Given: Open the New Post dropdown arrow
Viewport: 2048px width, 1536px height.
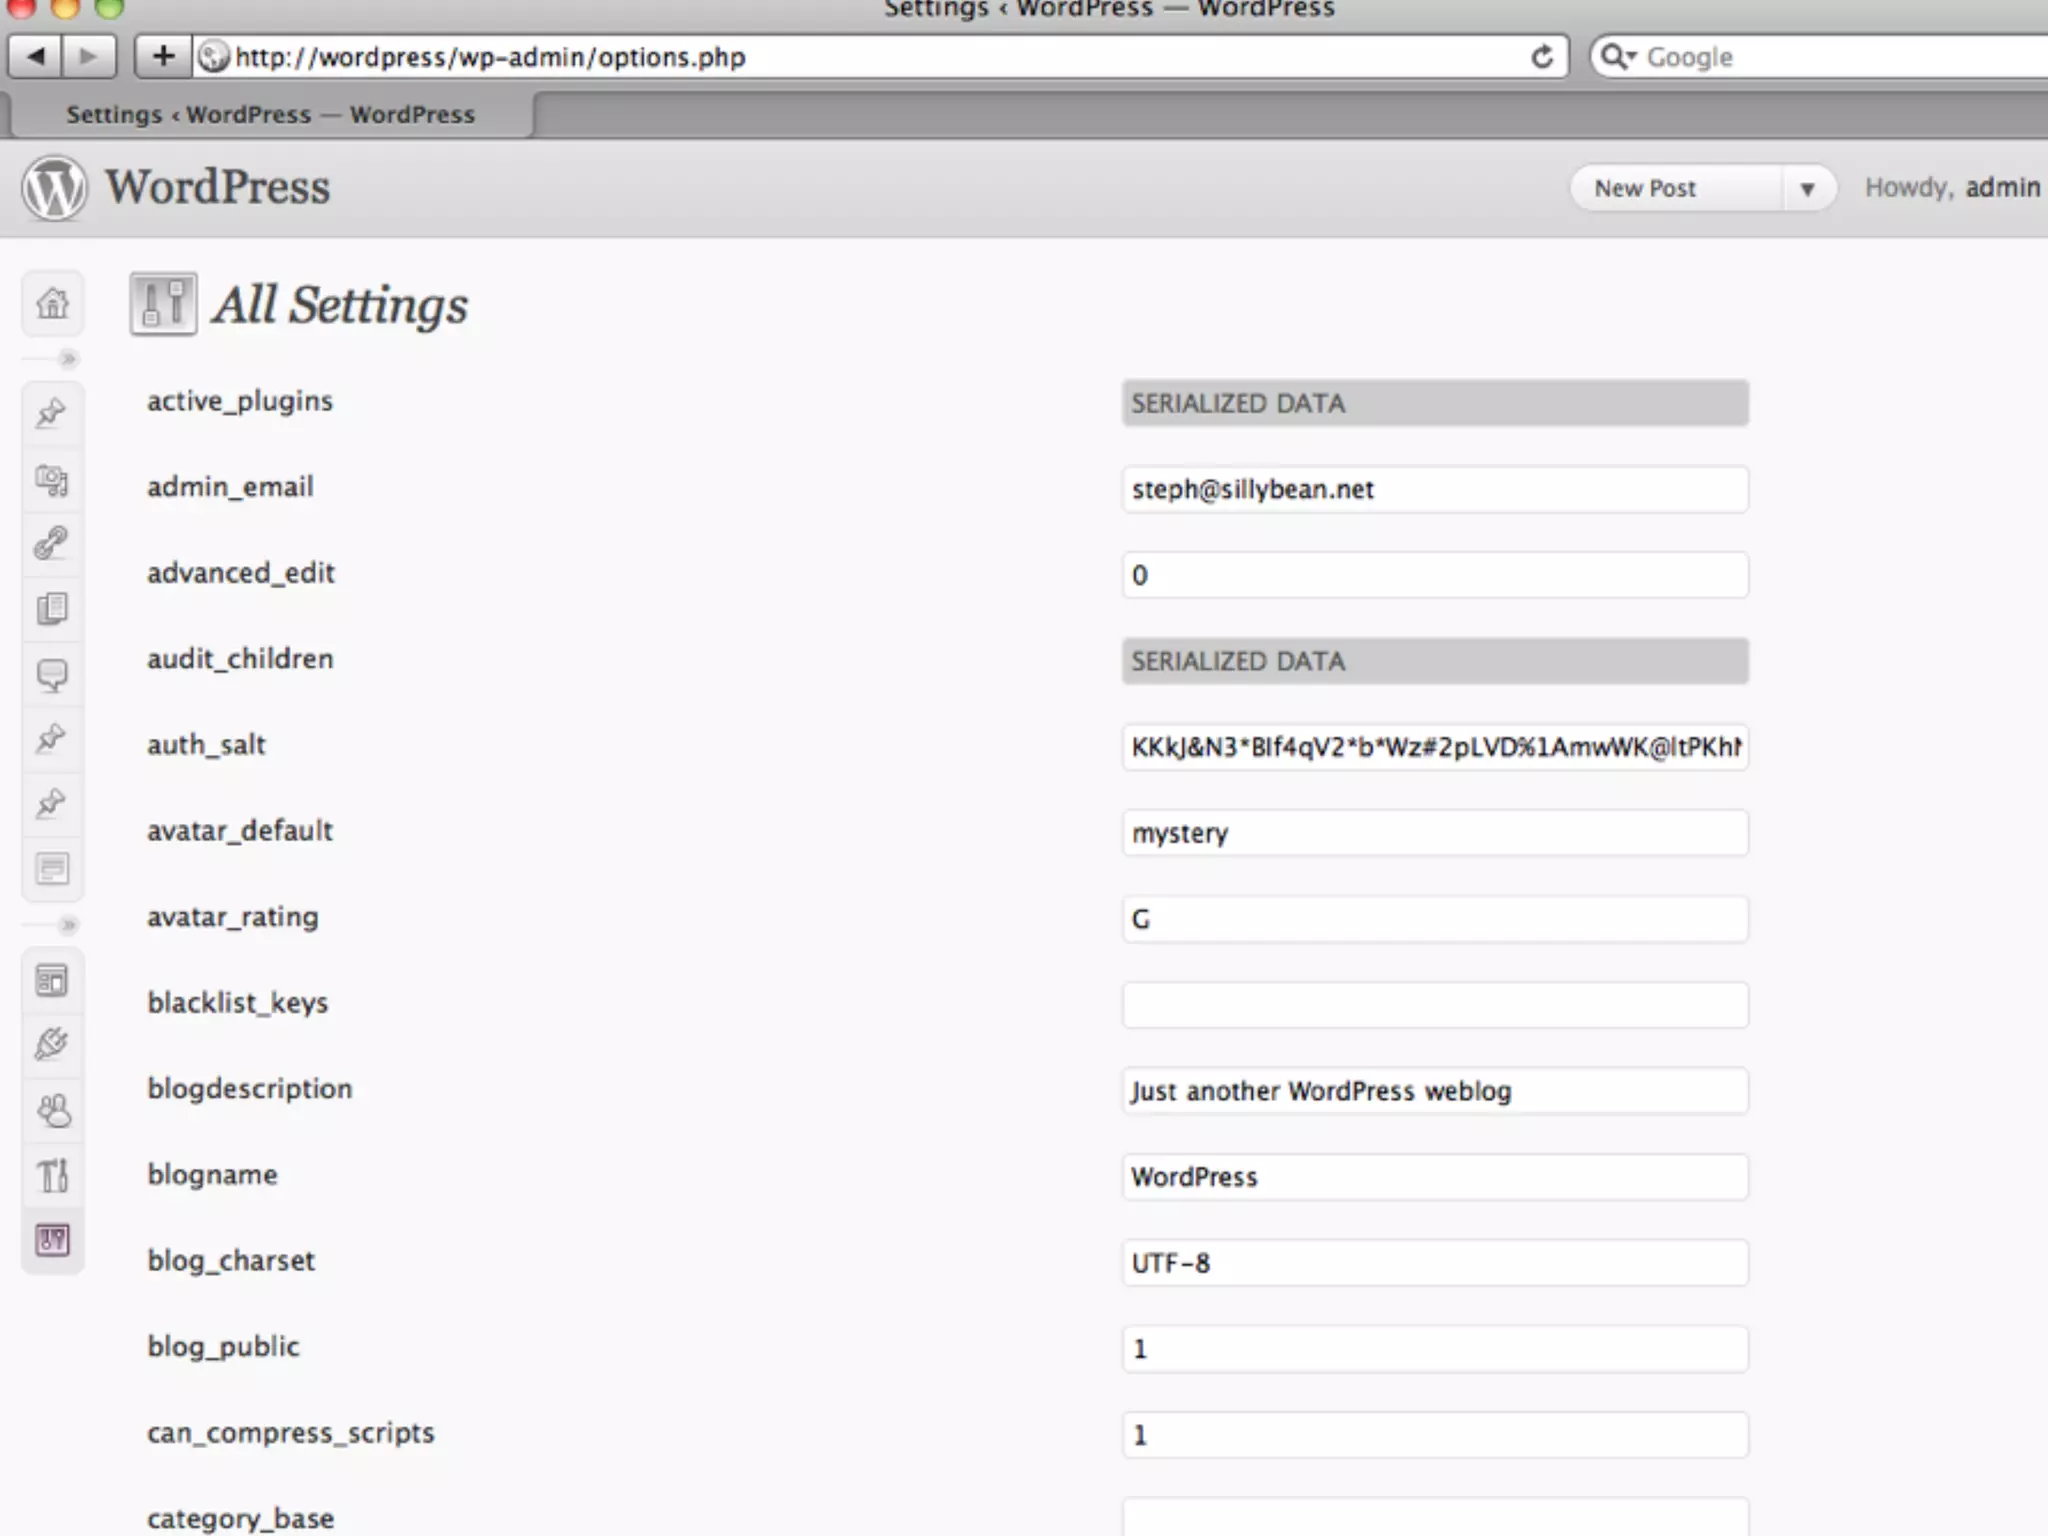Looking at the screenshot, I should click(1807, 189).
